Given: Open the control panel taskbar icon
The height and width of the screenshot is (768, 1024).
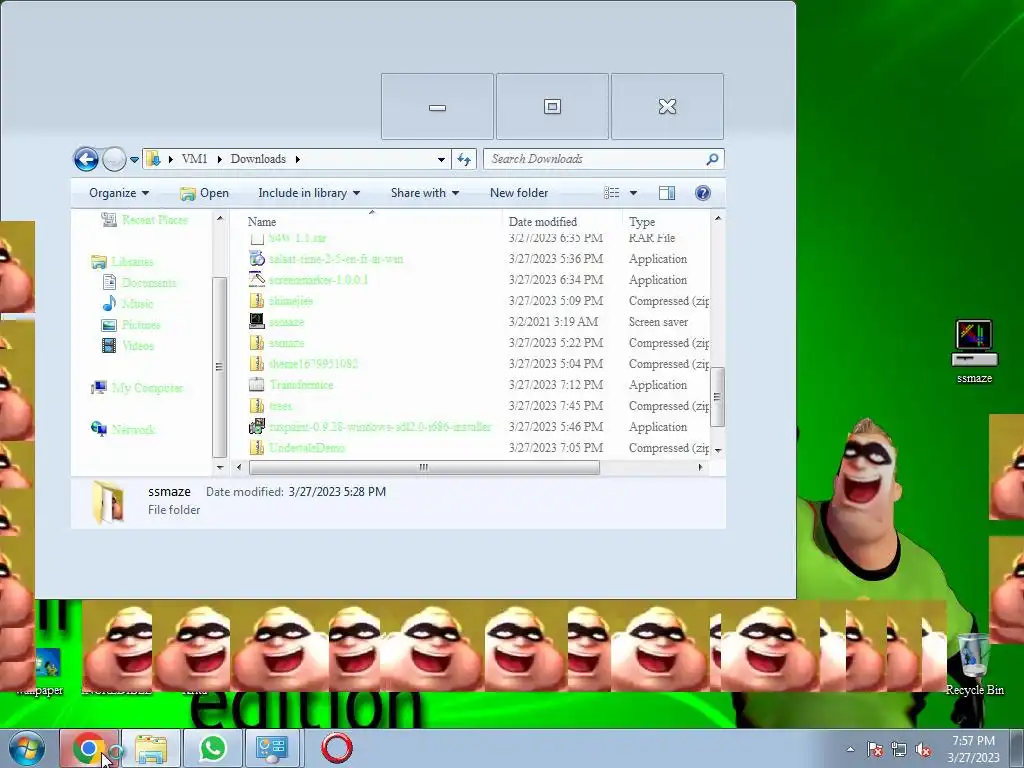Looking at the screenshot, I should pyautogui.click(x=272, y=748).
